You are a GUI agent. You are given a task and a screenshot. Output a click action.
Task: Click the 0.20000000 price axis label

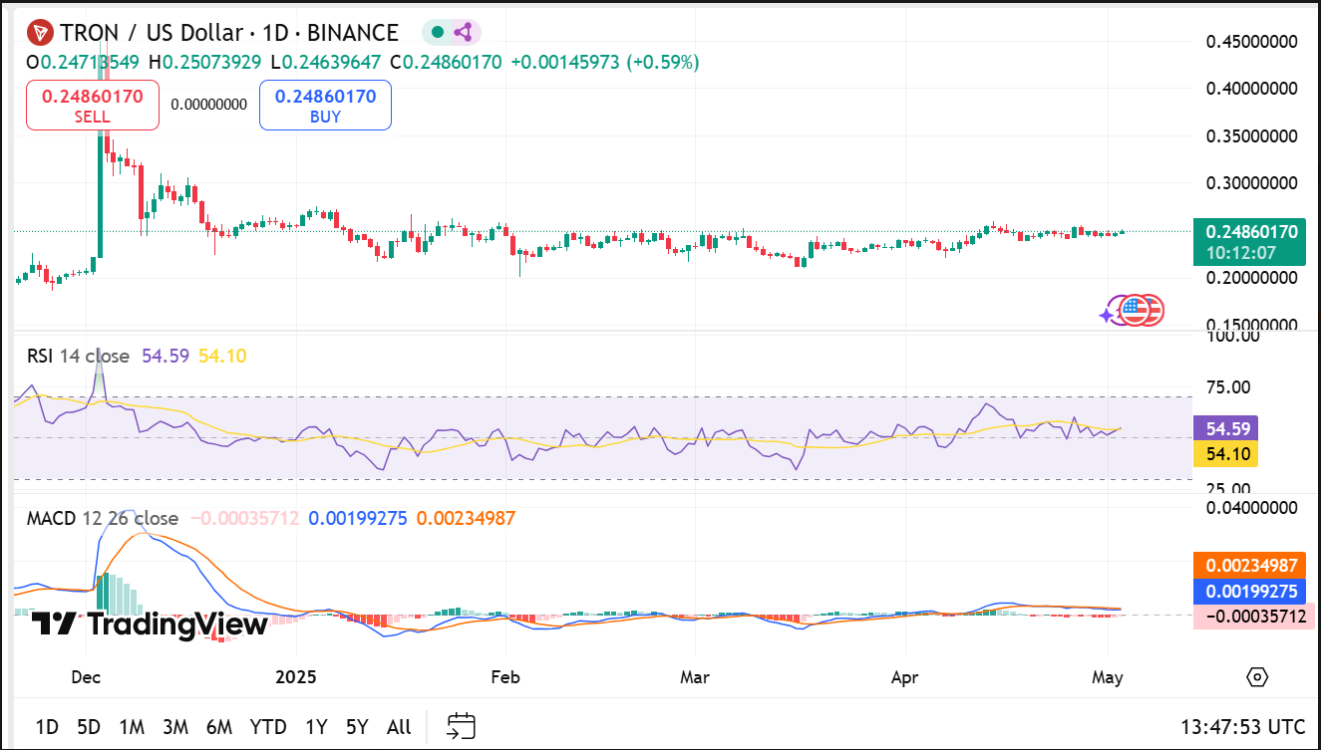1251,279
